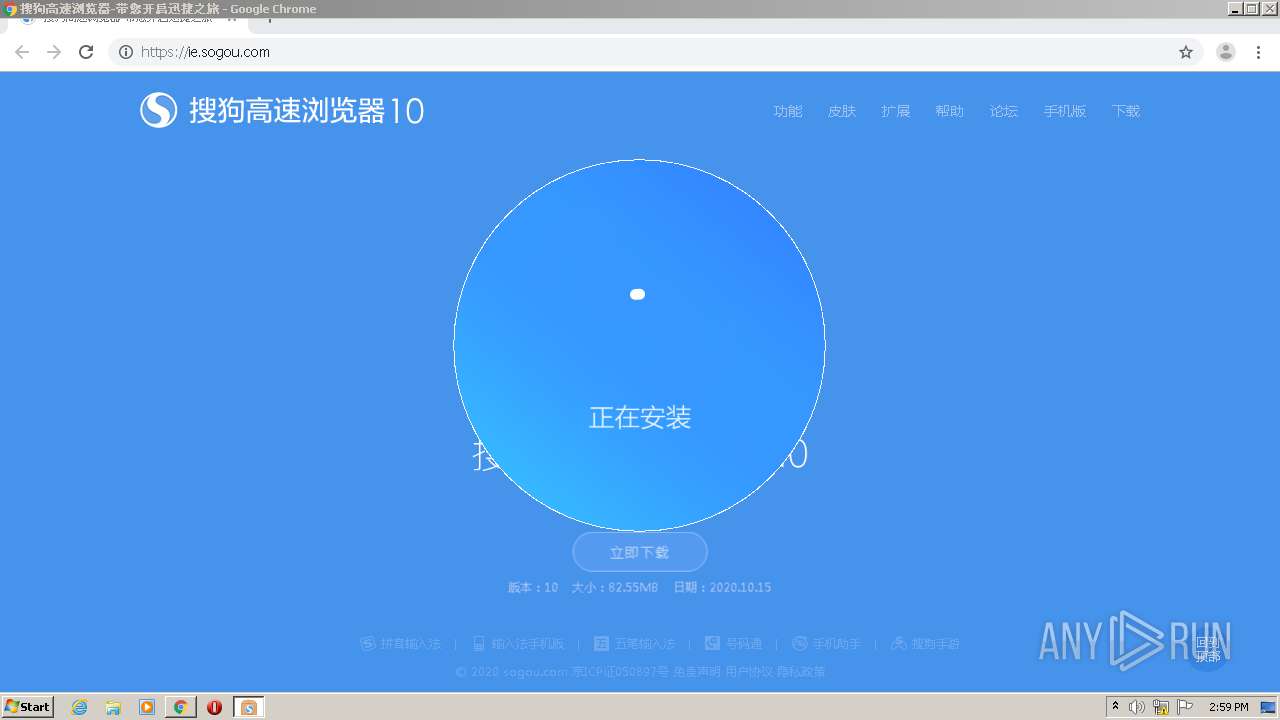Screen dimensions: 1280x720
Task: Click the 五笔输入法 footer icon
Action: click(x=602, y=644)
